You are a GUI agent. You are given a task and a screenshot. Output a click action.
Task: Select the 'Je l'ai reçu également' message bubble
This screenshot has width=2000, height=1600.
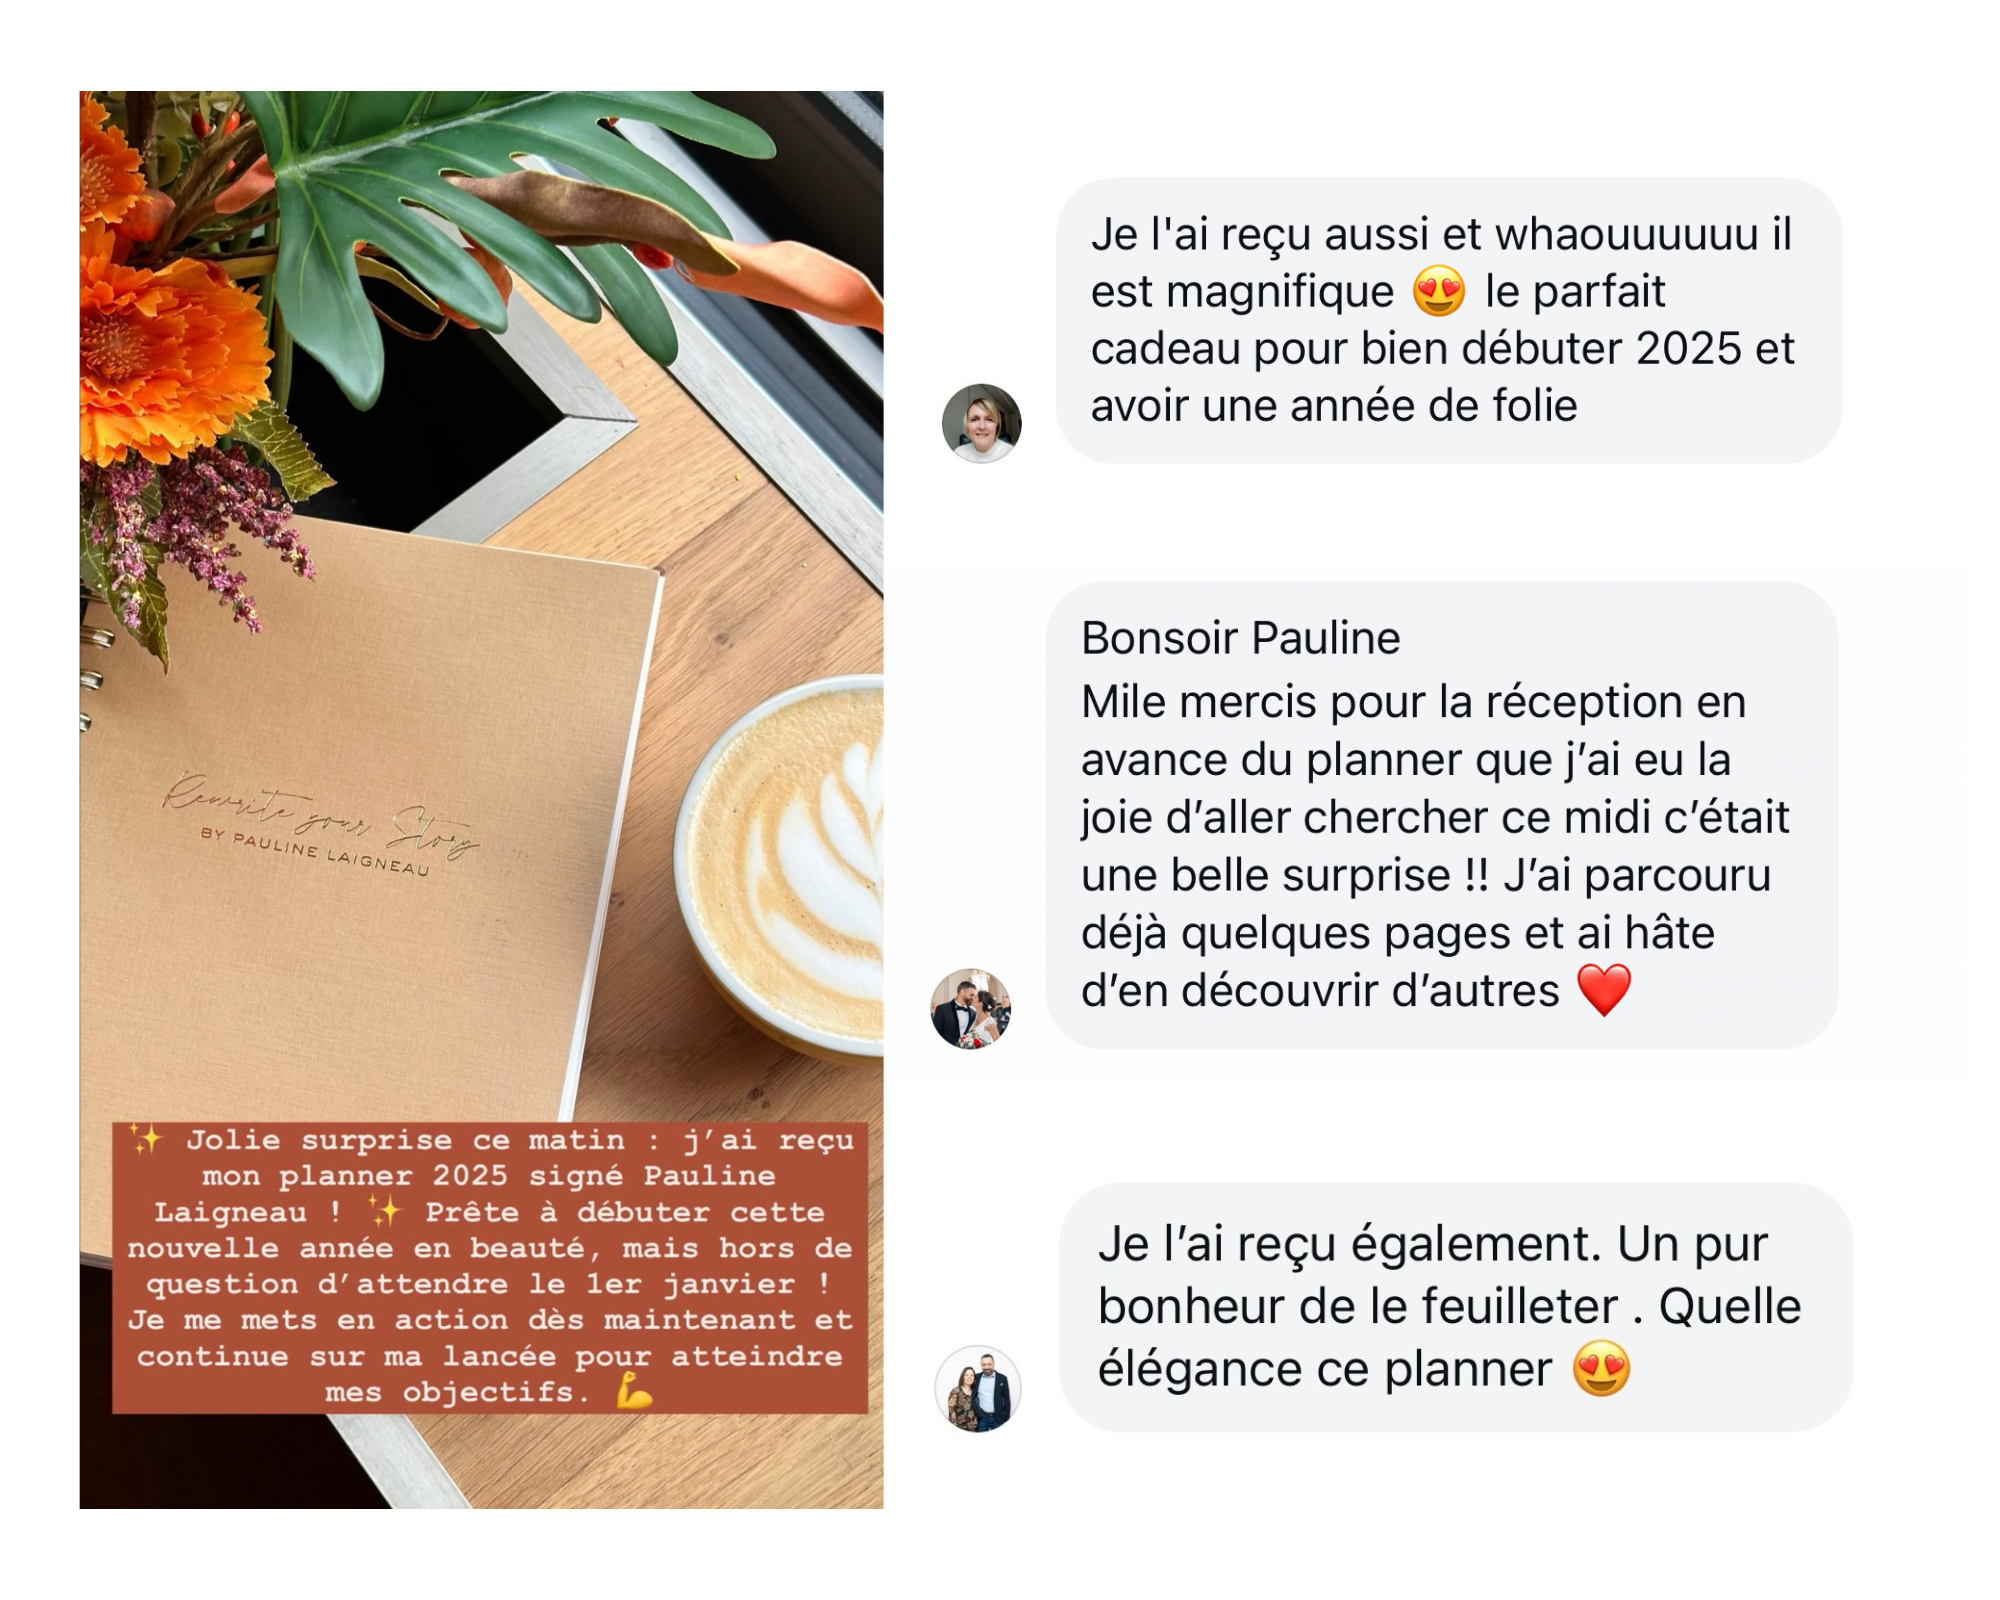[1456, 1307]
